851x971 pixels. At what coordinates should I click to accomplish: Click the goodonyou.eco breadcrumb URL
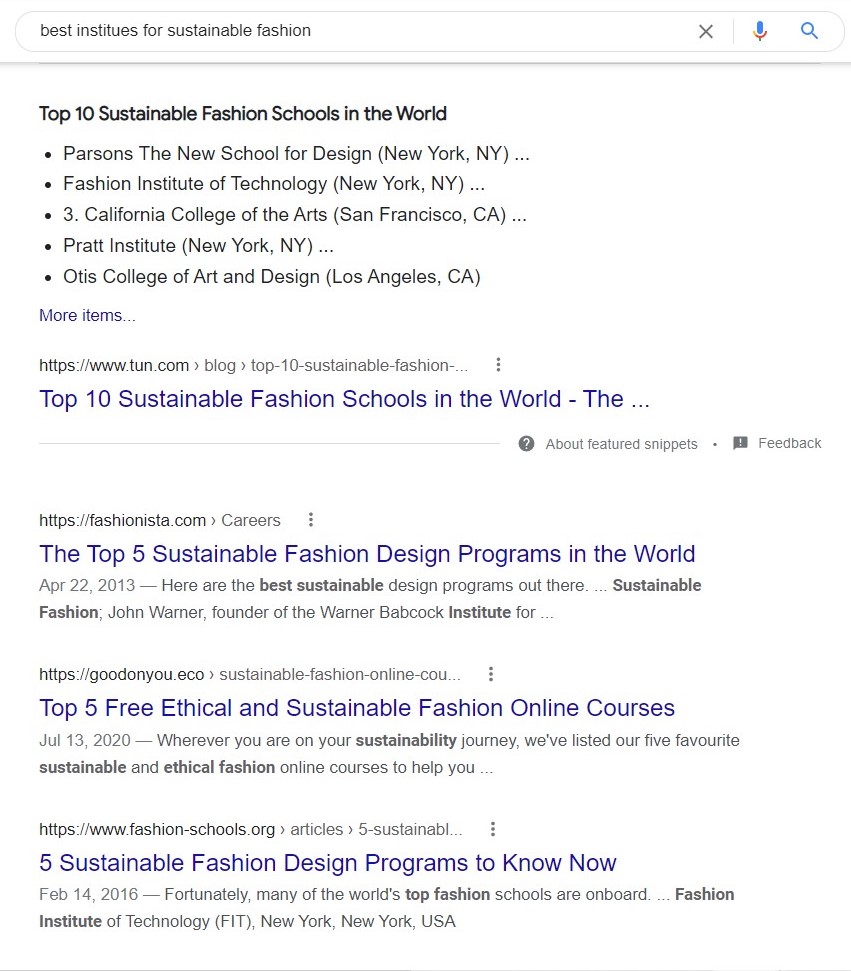249,674
